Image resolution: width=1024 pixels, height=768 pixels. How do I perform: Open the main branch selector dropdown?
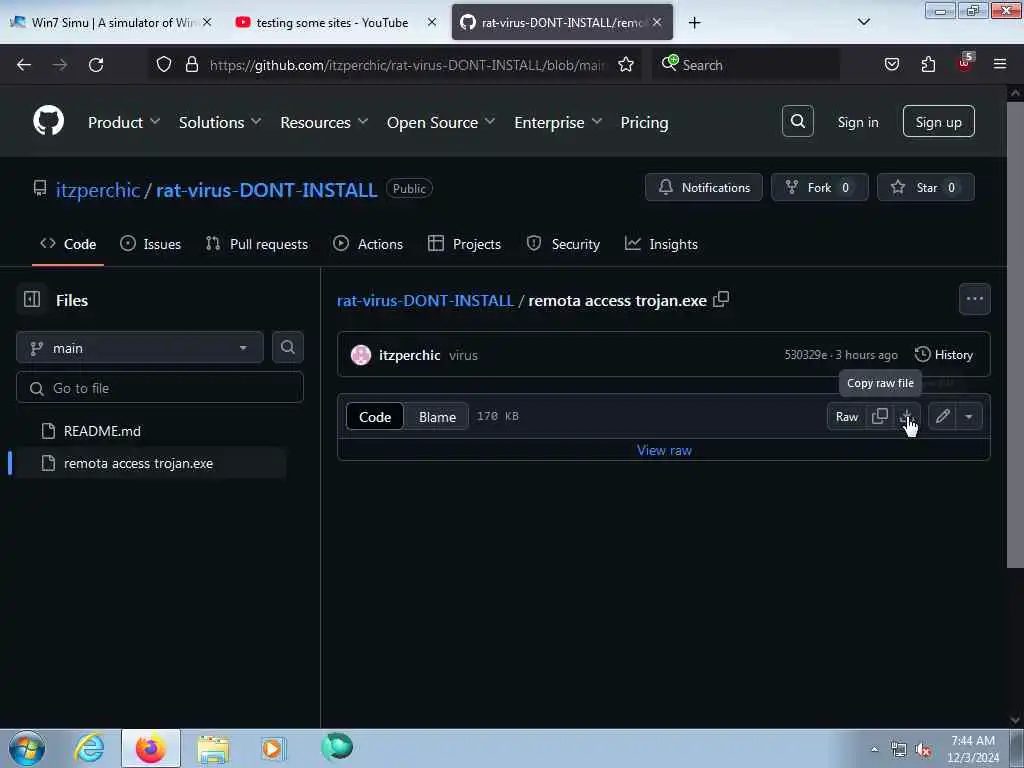140,347
